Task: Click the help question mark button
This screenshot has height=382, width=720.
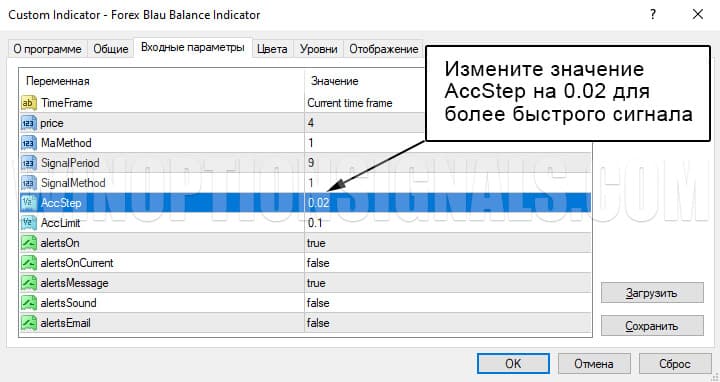Action: tap(653, 15)
